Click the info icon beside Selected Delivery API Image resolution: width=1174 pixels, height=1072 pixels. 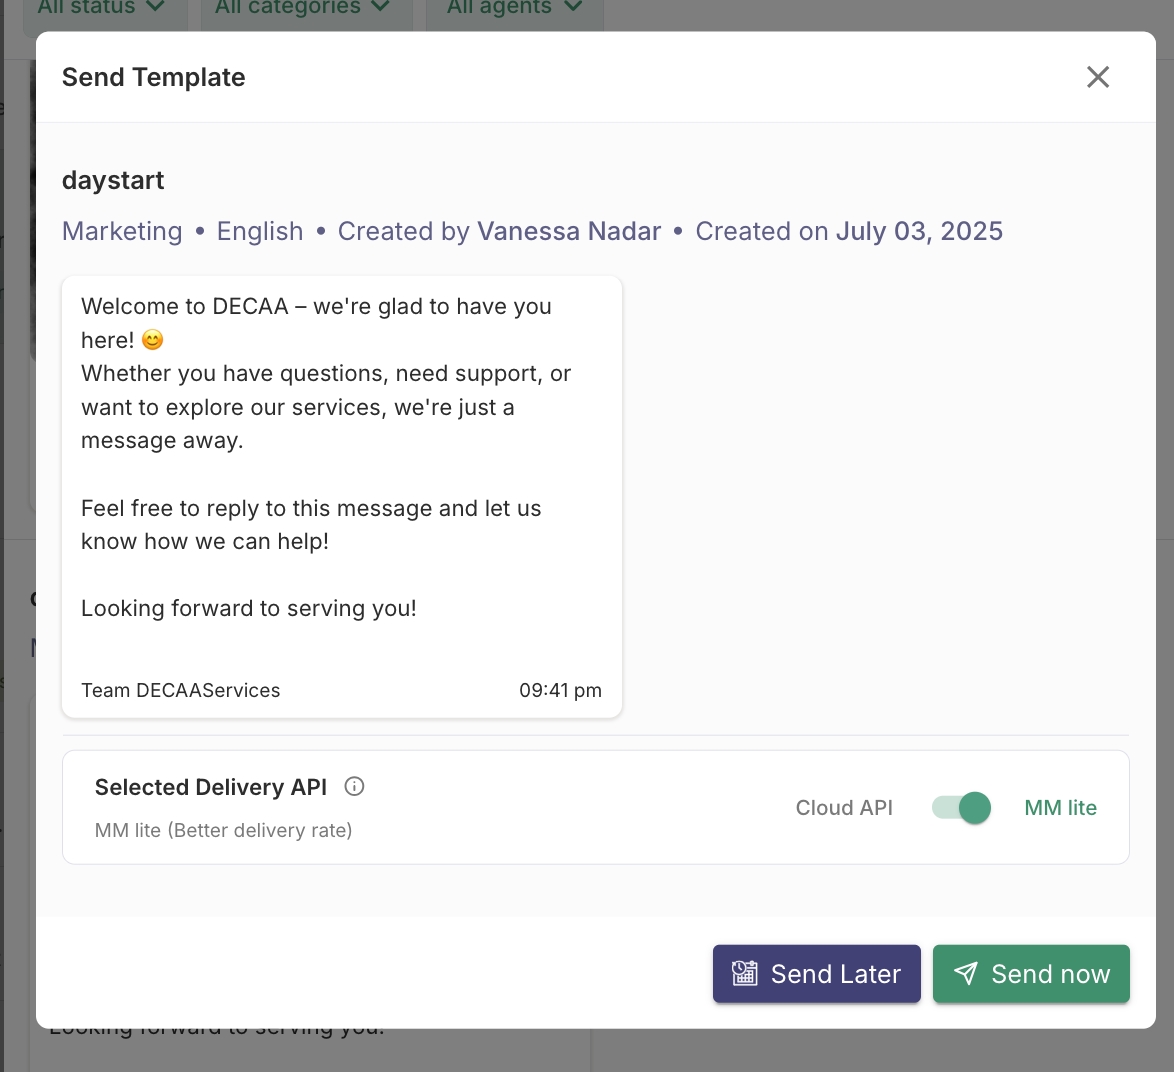click(354, 786)
